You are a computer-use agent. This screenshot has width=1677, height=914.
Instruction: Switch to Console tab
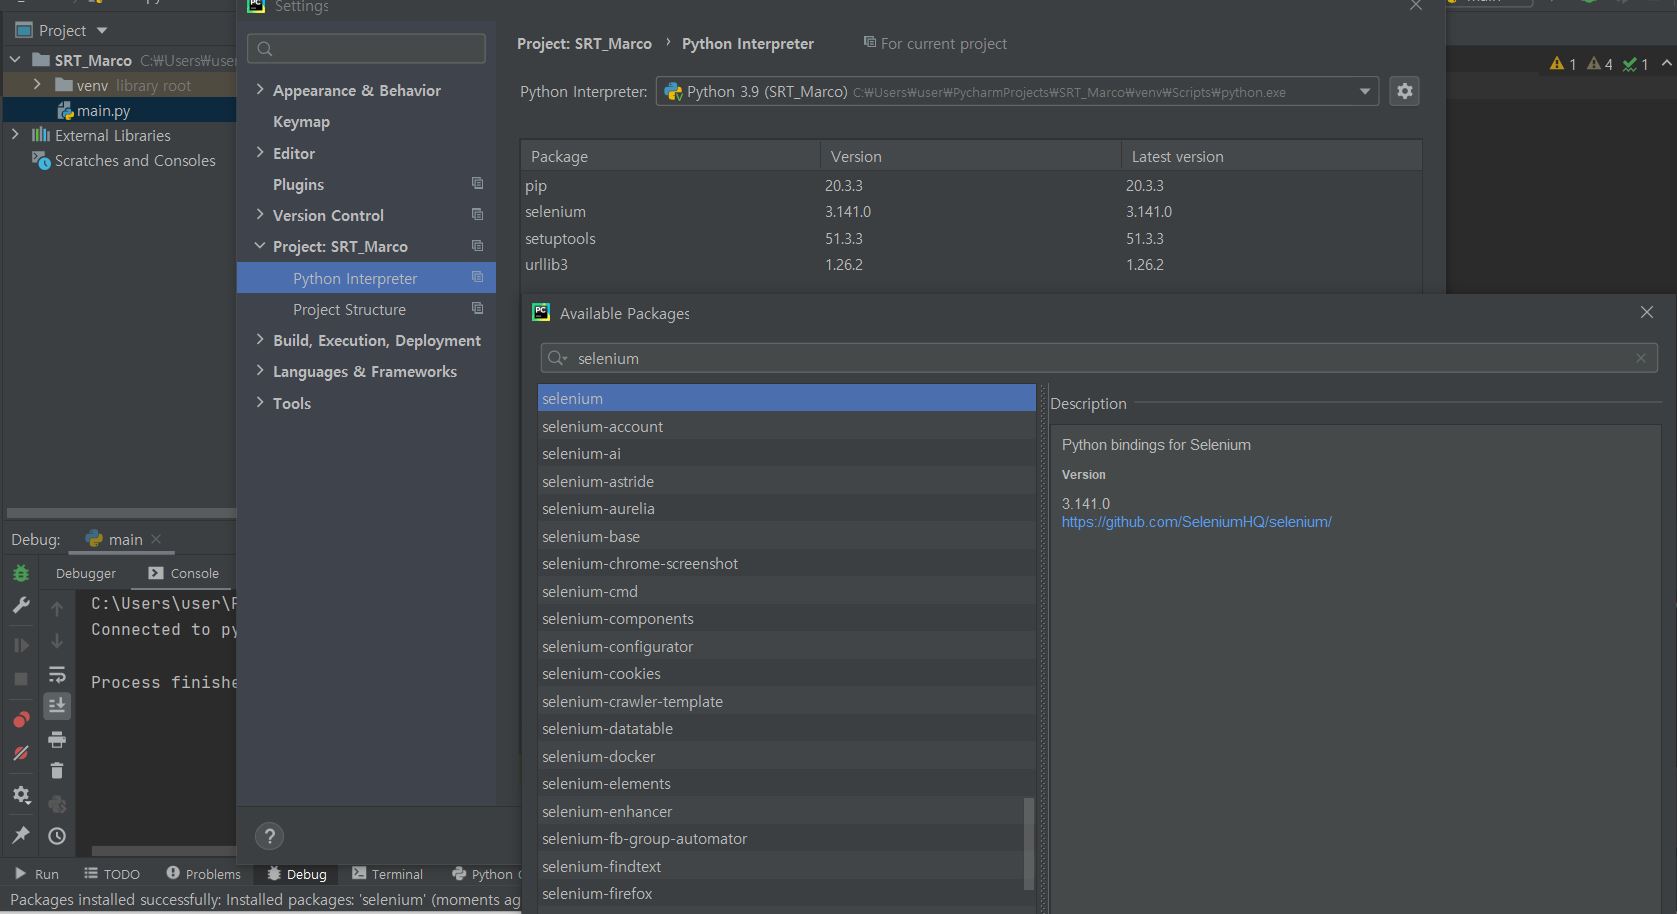click(184, 573)
